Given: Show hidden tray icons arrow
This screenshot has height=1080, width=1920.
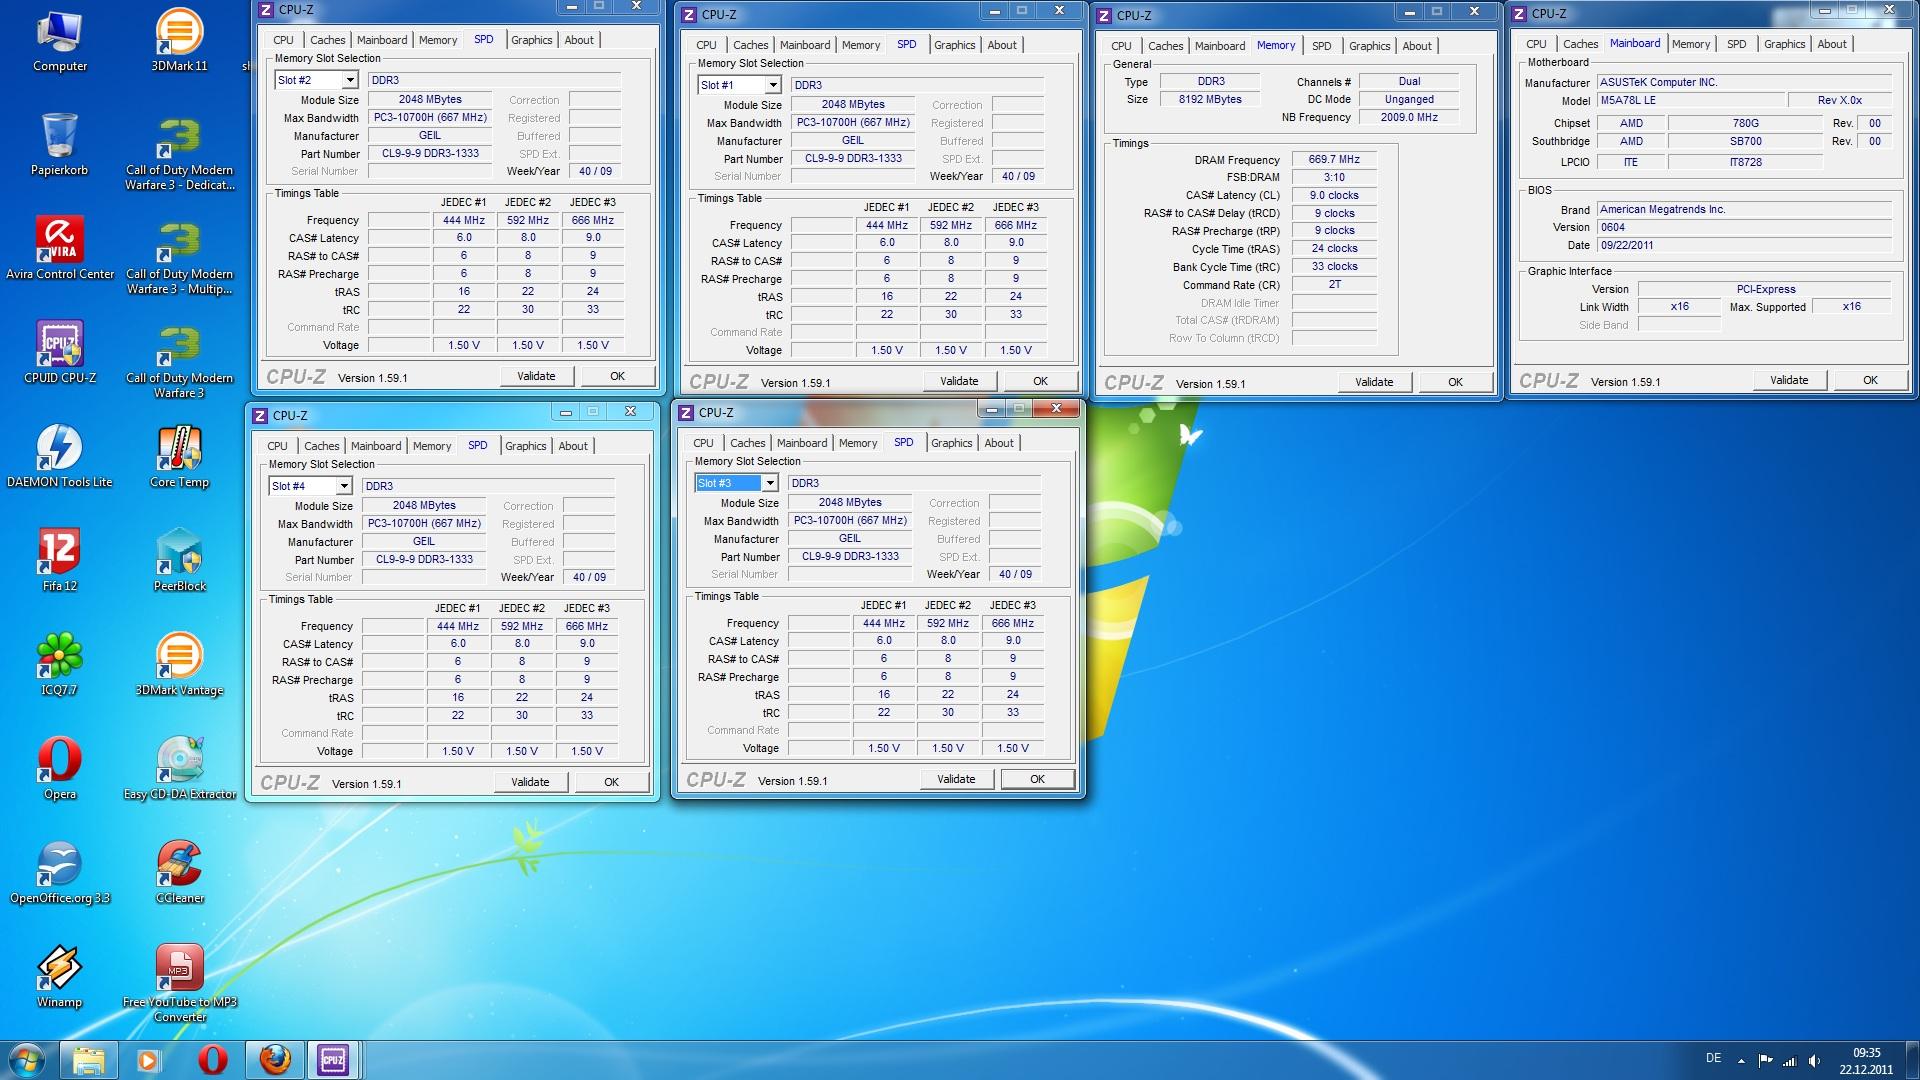Looking at the screenshot, I should (x=1741, y=1061).
